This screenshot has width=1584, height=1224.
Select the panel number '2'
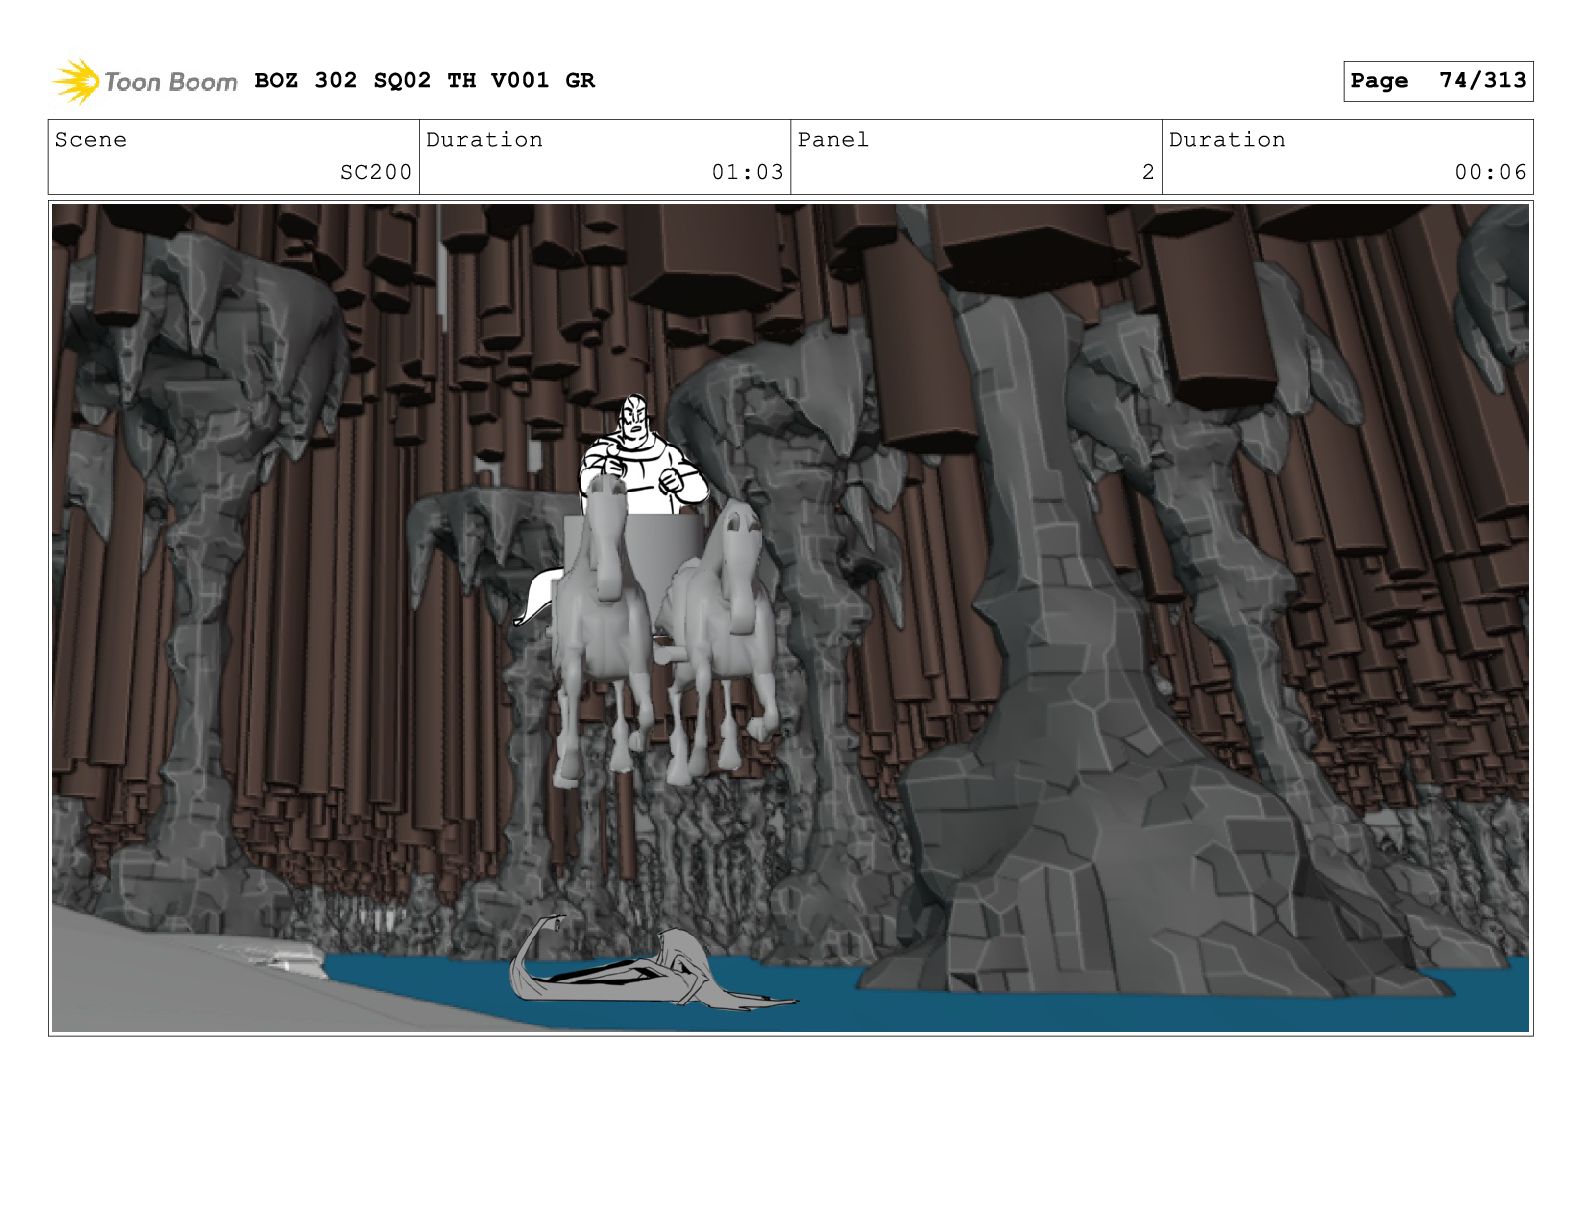1148,172
